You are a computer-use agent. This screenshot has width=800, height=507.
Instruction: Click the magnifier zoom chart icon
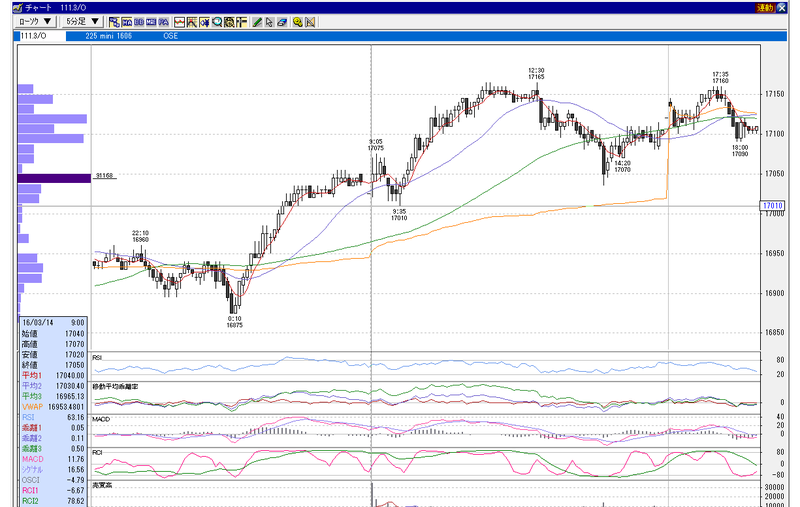pyautogui.click(x=217, y=22)
